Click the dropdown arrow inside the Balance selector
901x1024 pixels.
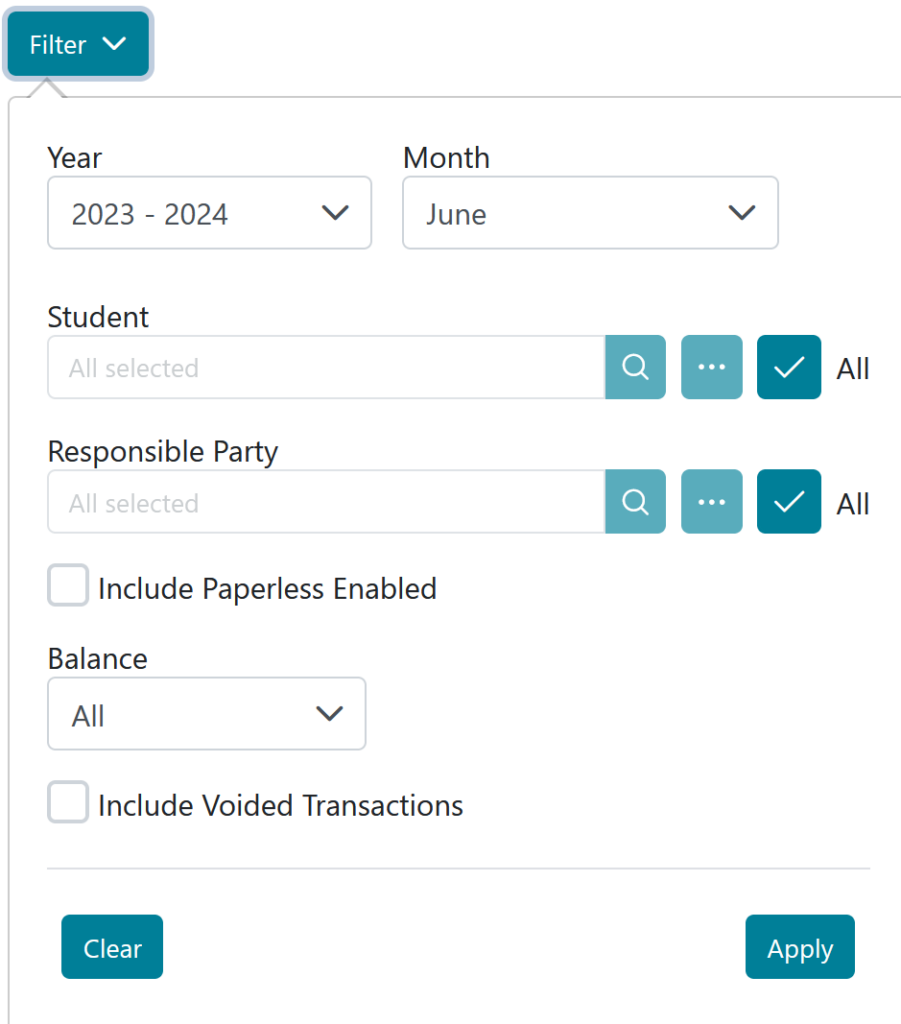(330, 714)
